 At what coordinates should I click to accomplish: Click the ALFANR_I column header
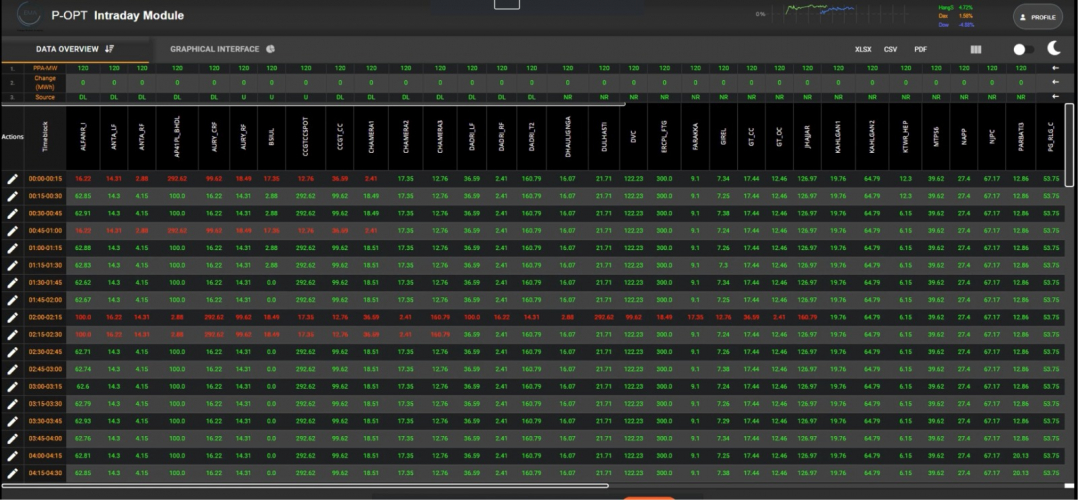83,137
